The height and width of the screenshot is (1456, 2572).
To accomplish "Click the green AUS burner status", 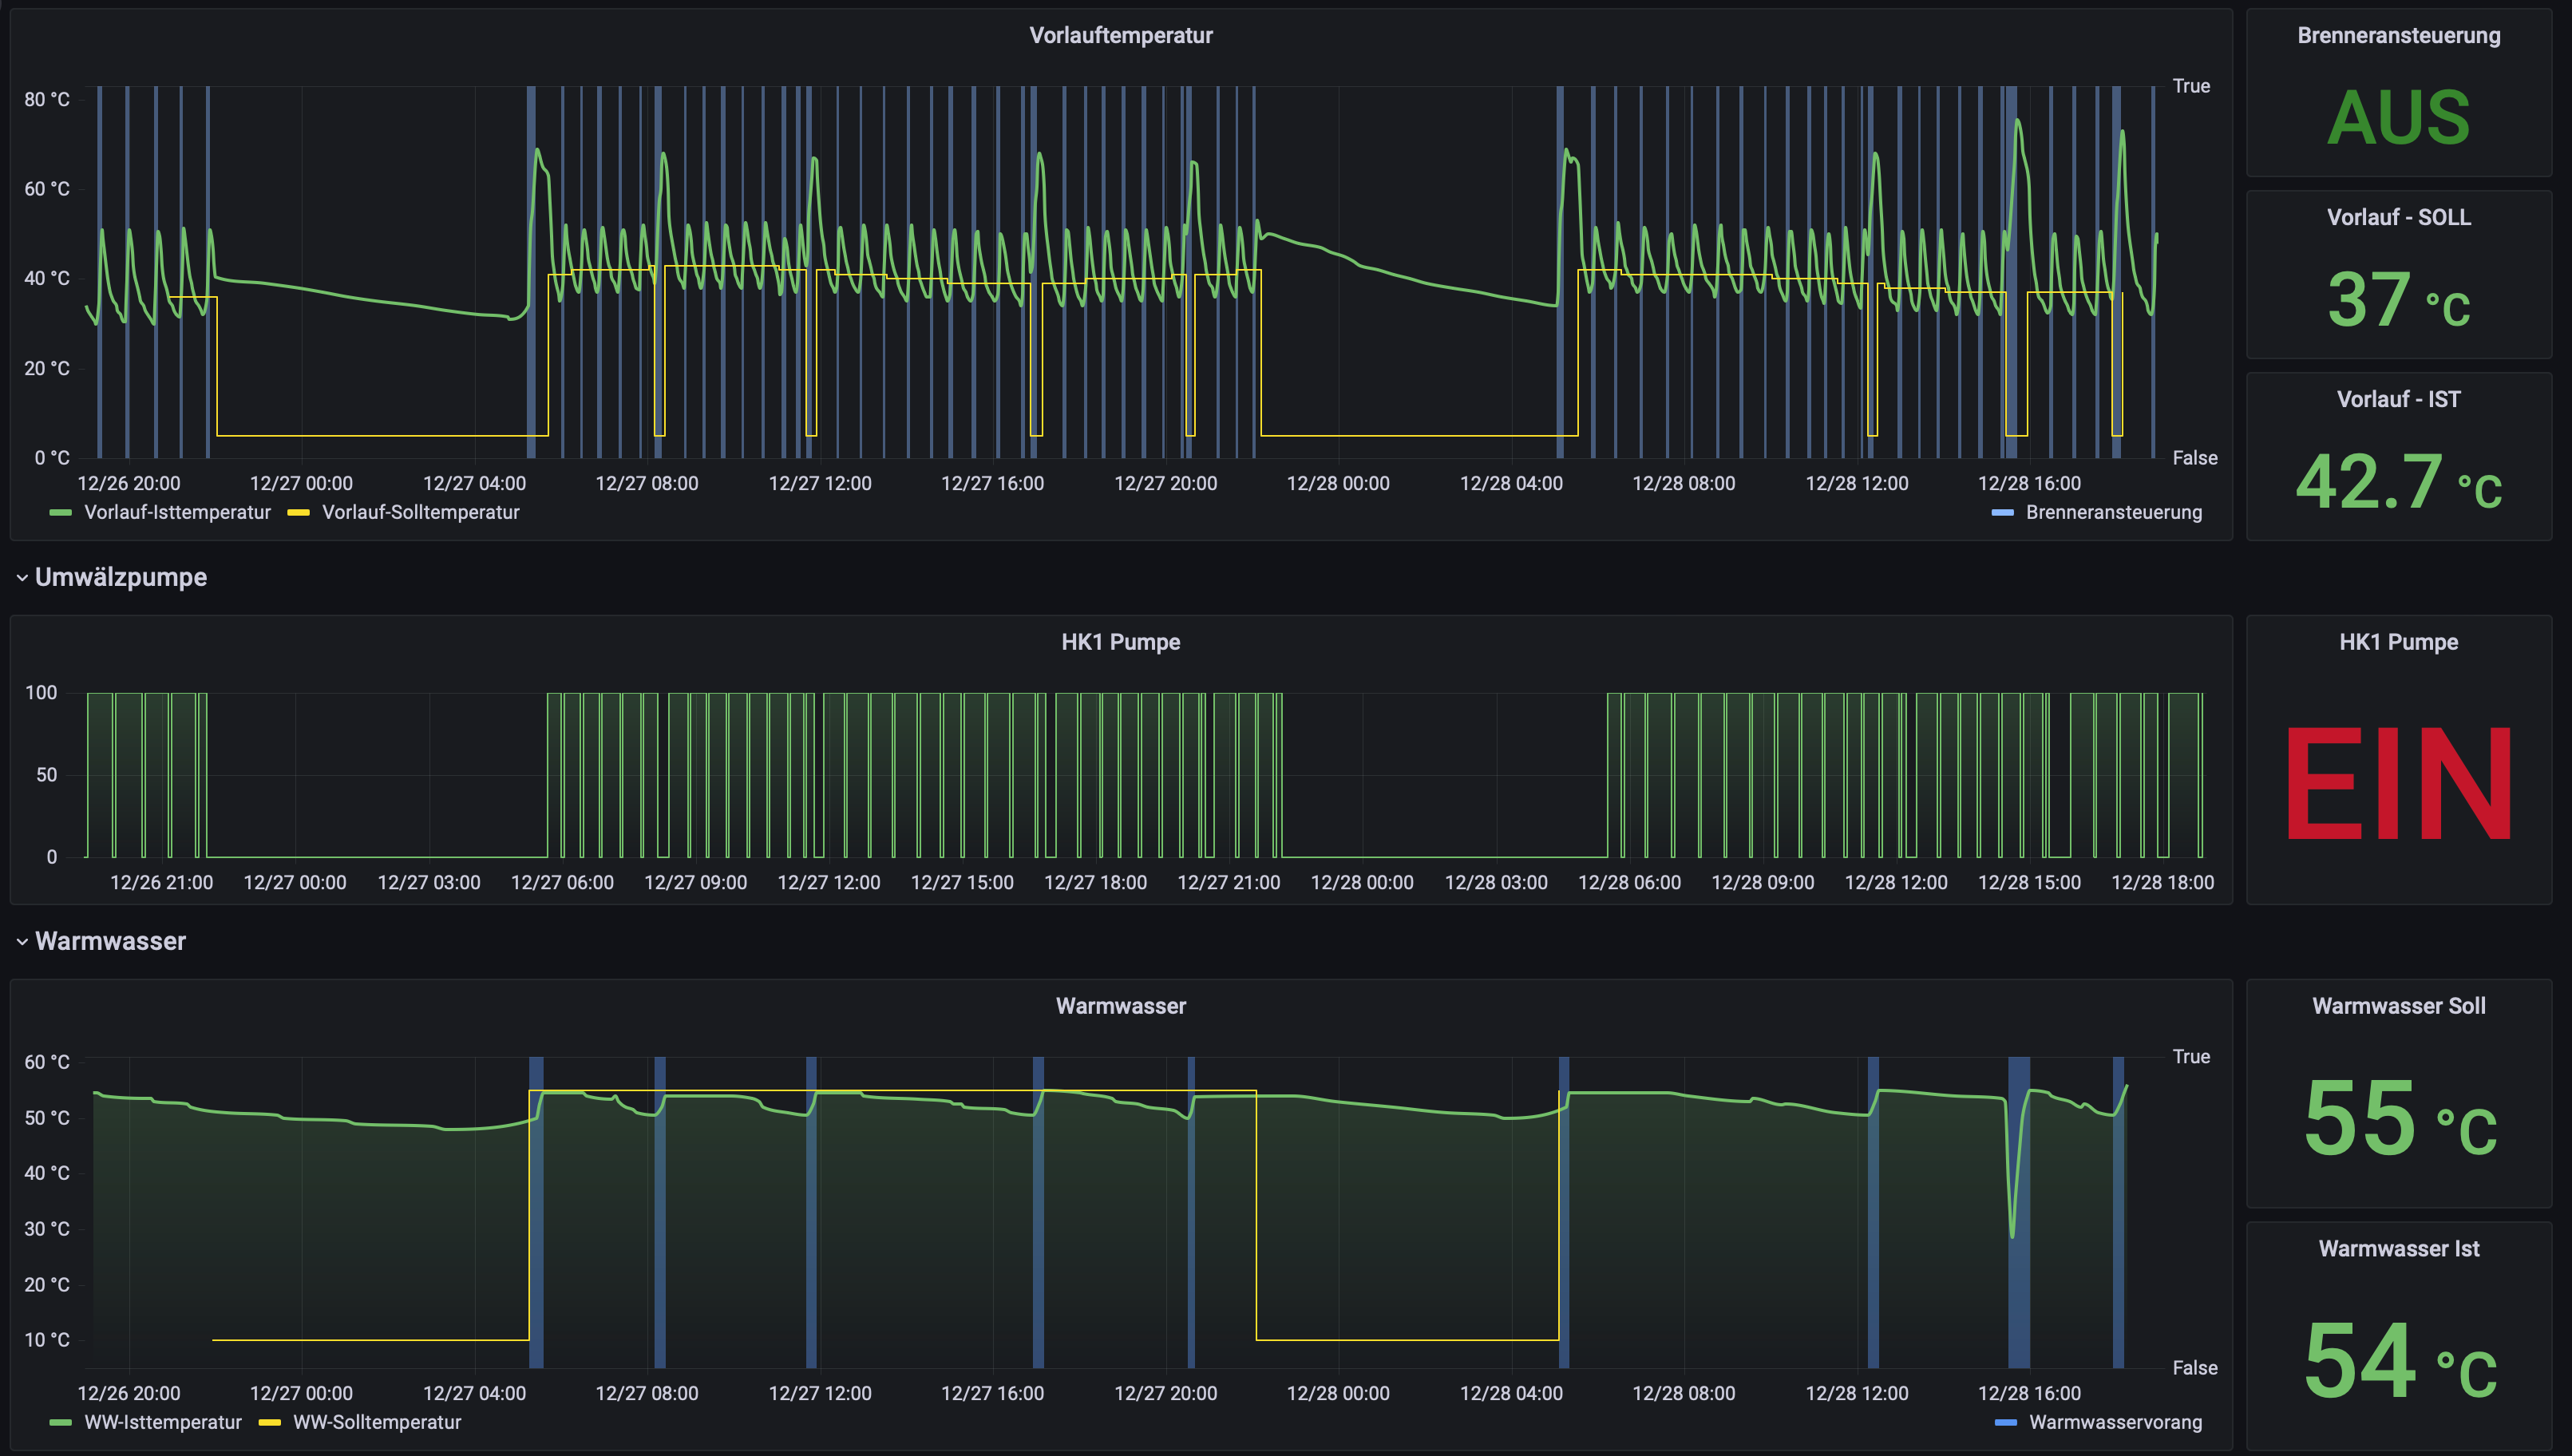I will (x=2398, y=118).
